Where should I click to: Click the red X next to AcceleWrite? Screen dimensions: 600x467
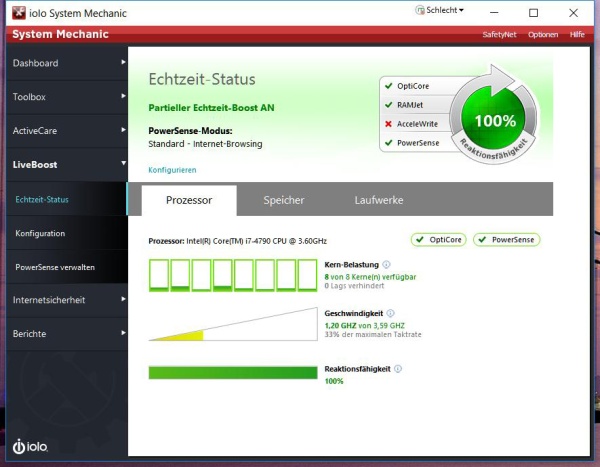[x=388, y=124]
